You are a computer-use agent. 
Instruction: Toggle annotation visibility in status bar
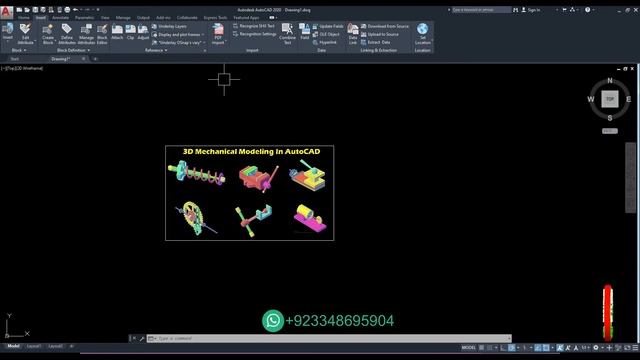coord(560,348)
